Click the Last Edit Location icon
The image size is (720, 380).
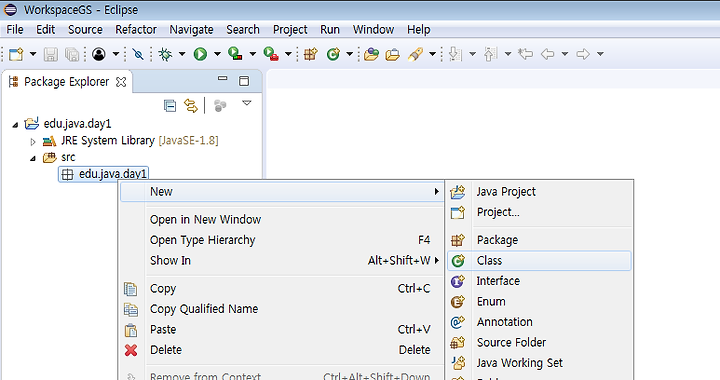525,54
